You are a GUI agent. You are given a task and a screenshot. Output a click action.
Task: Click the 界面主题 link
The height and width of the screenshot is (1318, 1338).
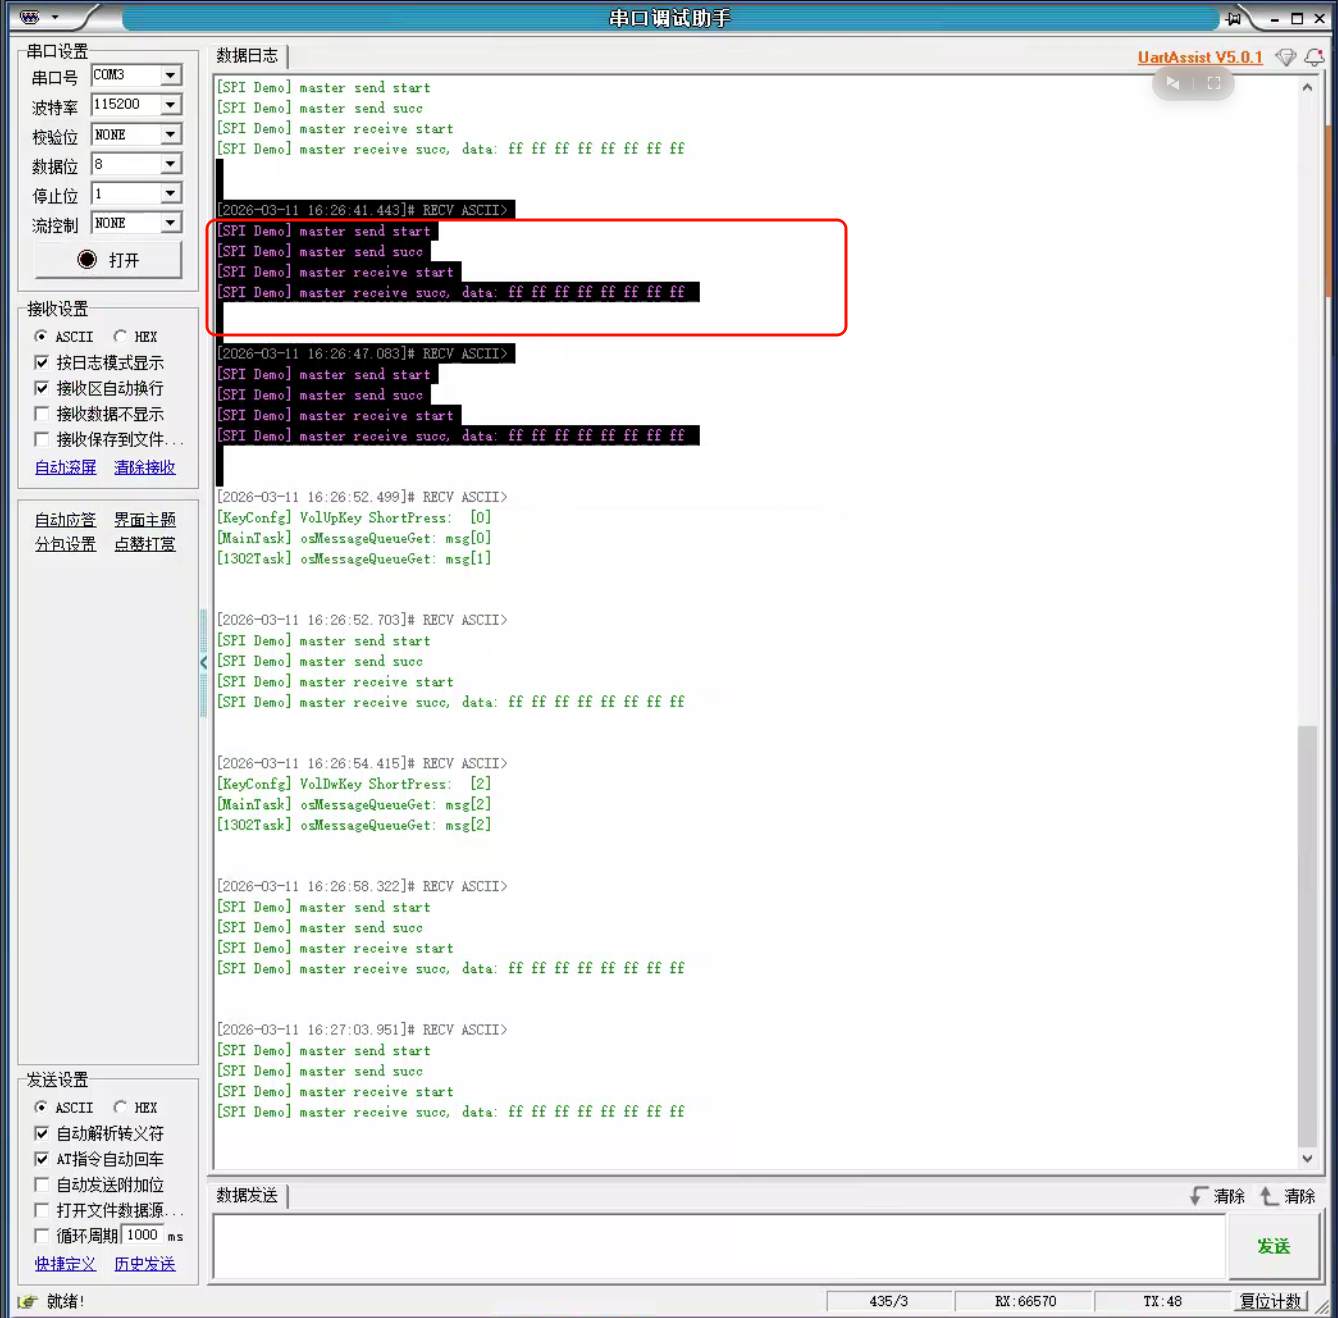[145, 519]
